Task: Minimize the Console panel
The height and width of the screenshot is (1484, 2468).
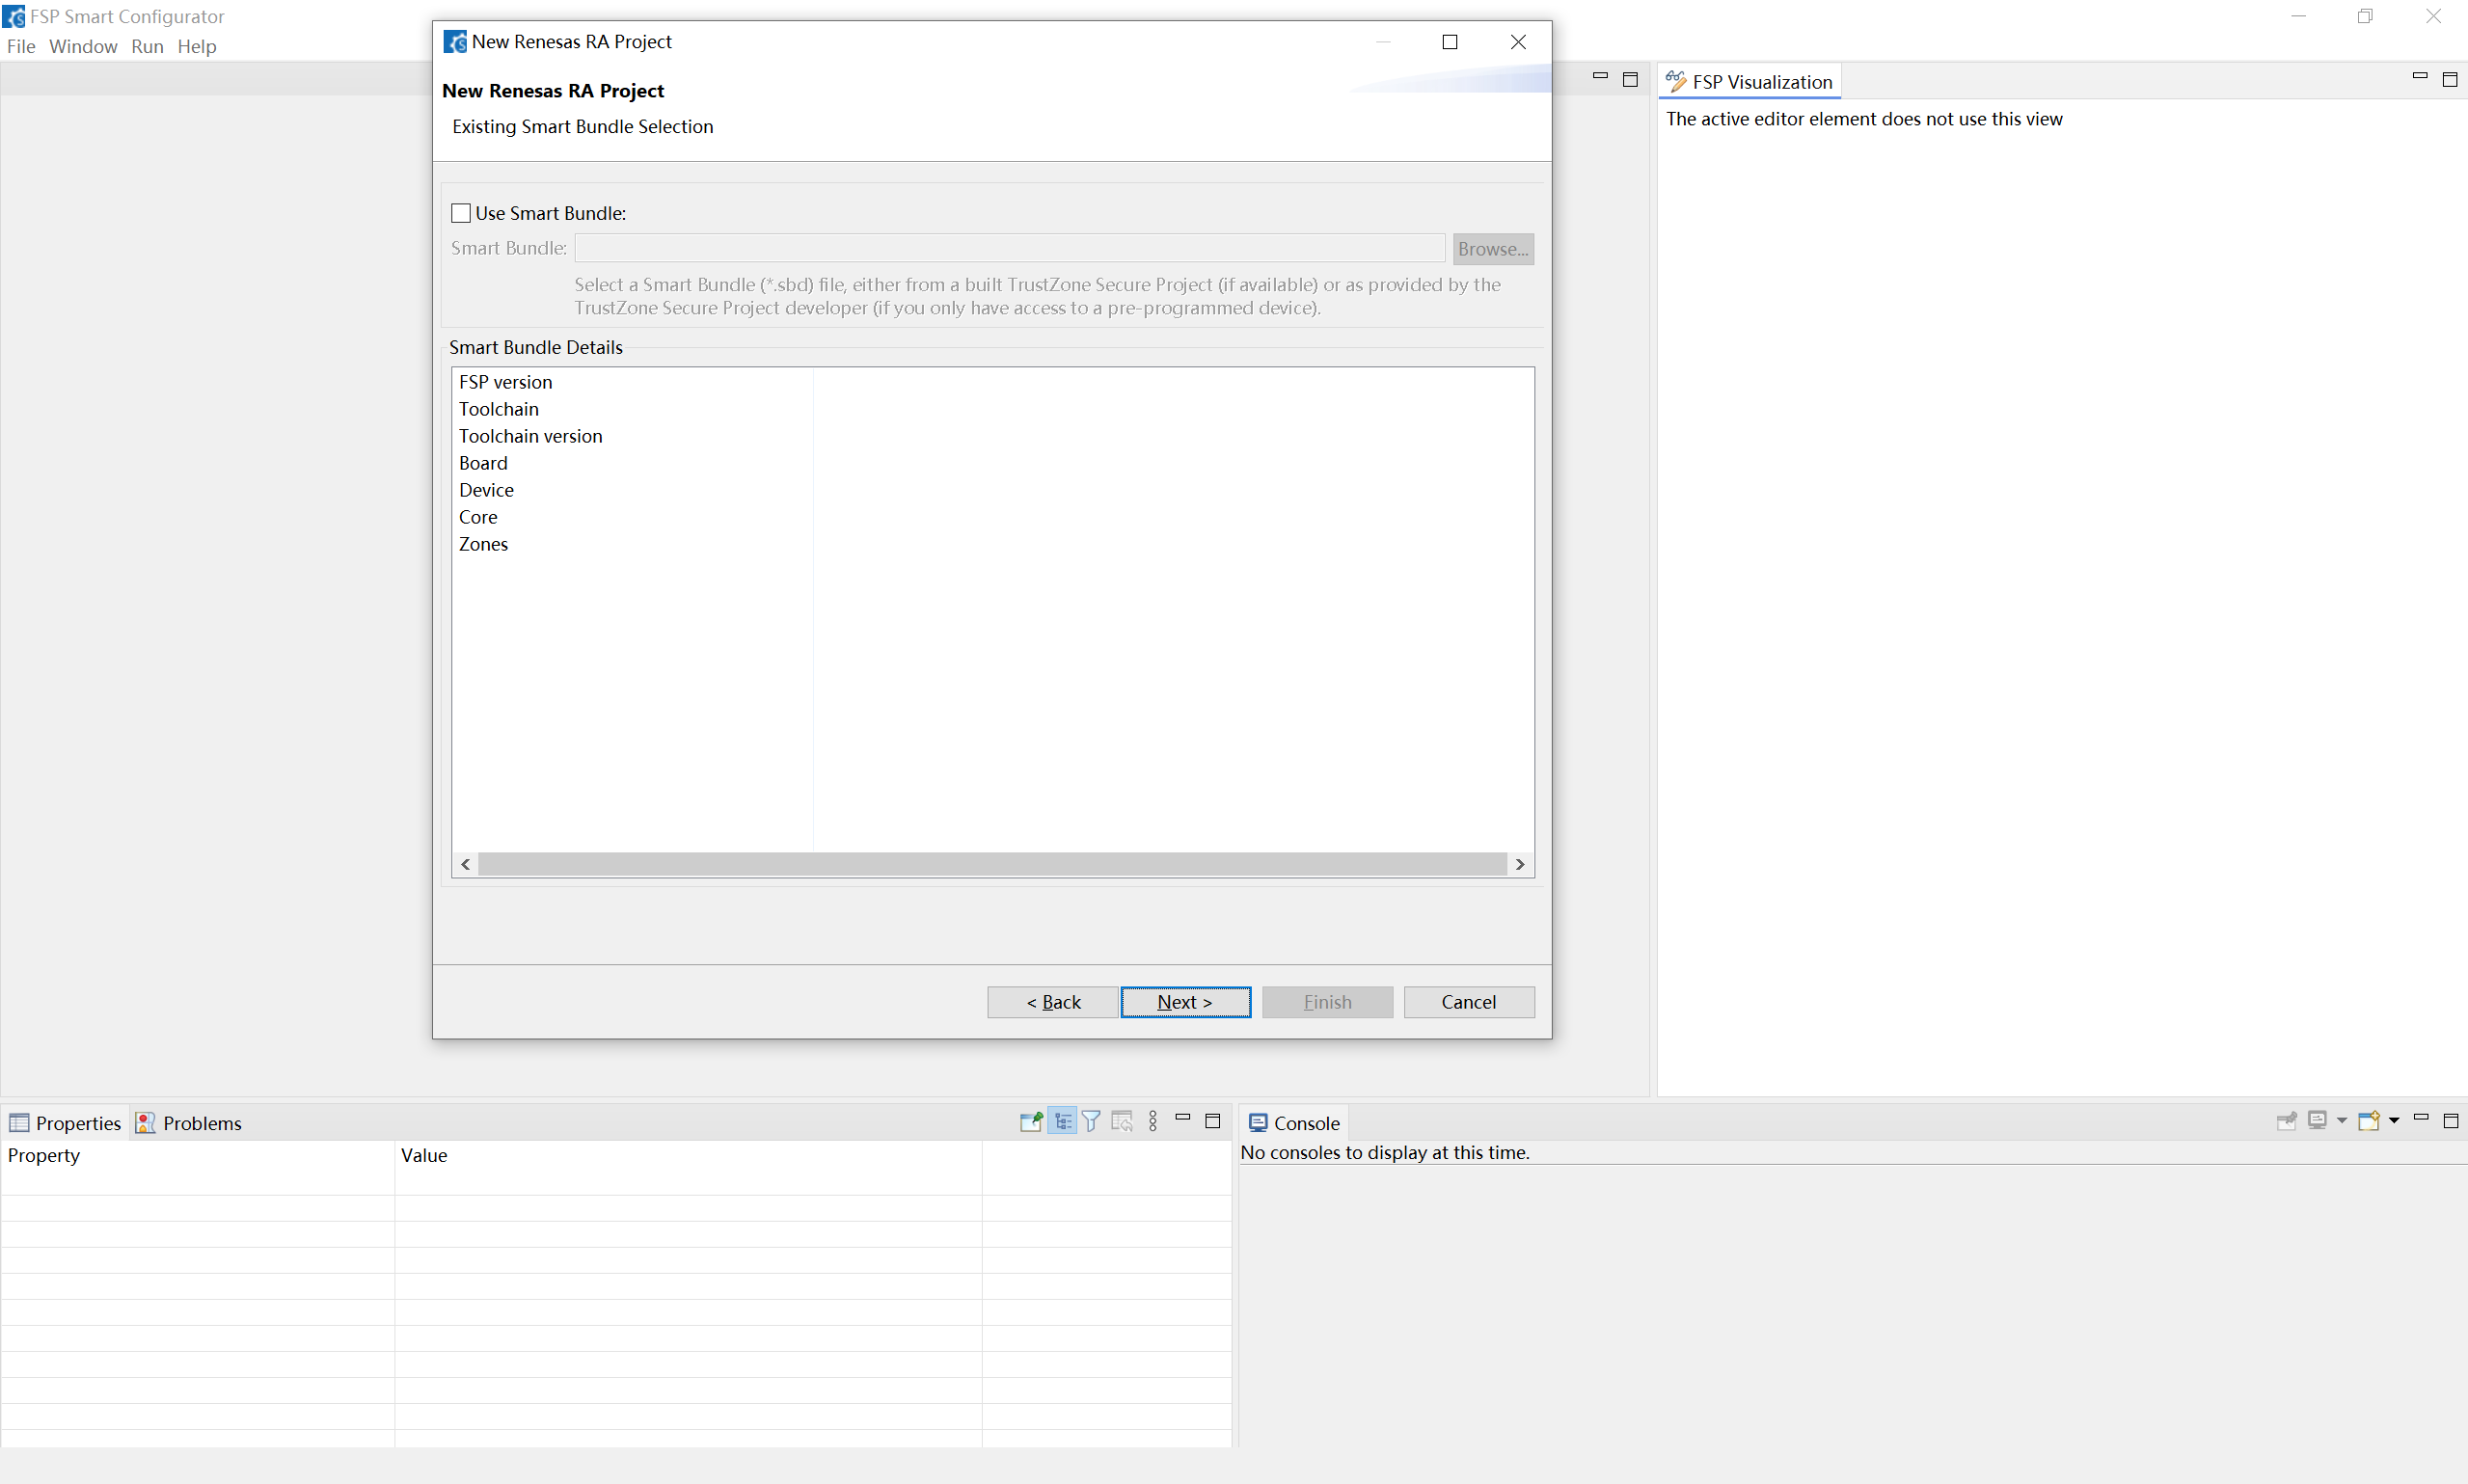Action: click(2421, 1118)
